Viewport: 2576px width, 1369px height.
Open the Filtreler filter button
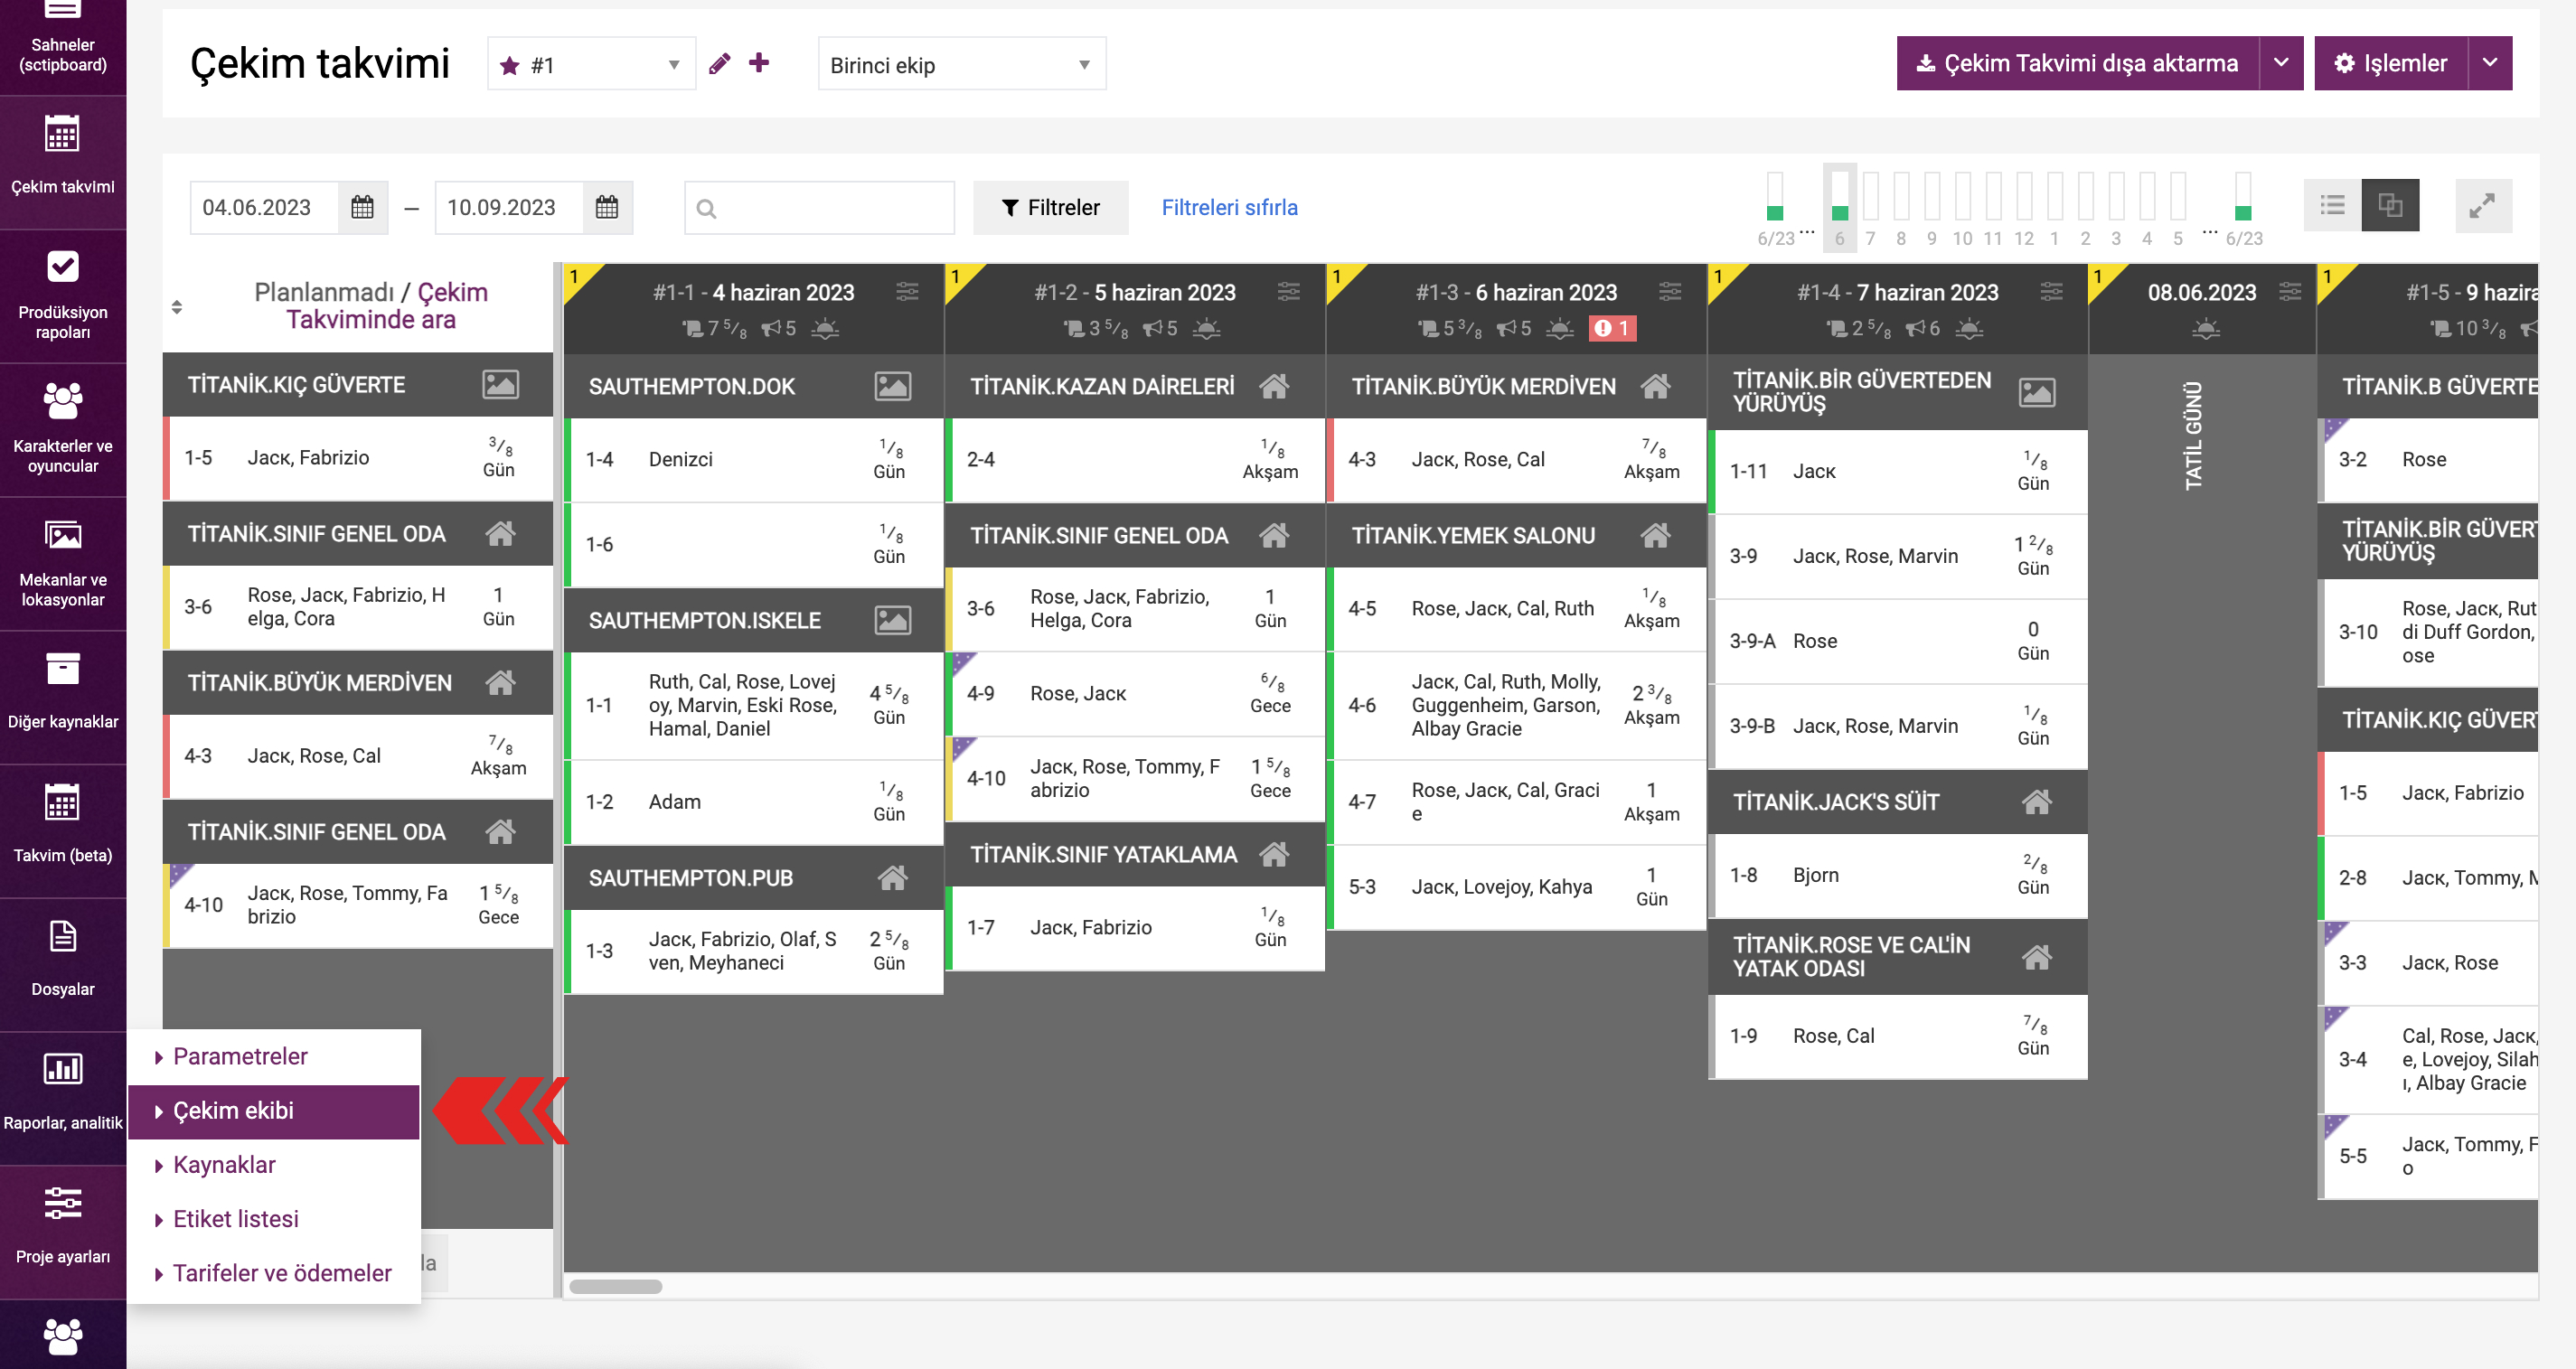[1050, 207]
